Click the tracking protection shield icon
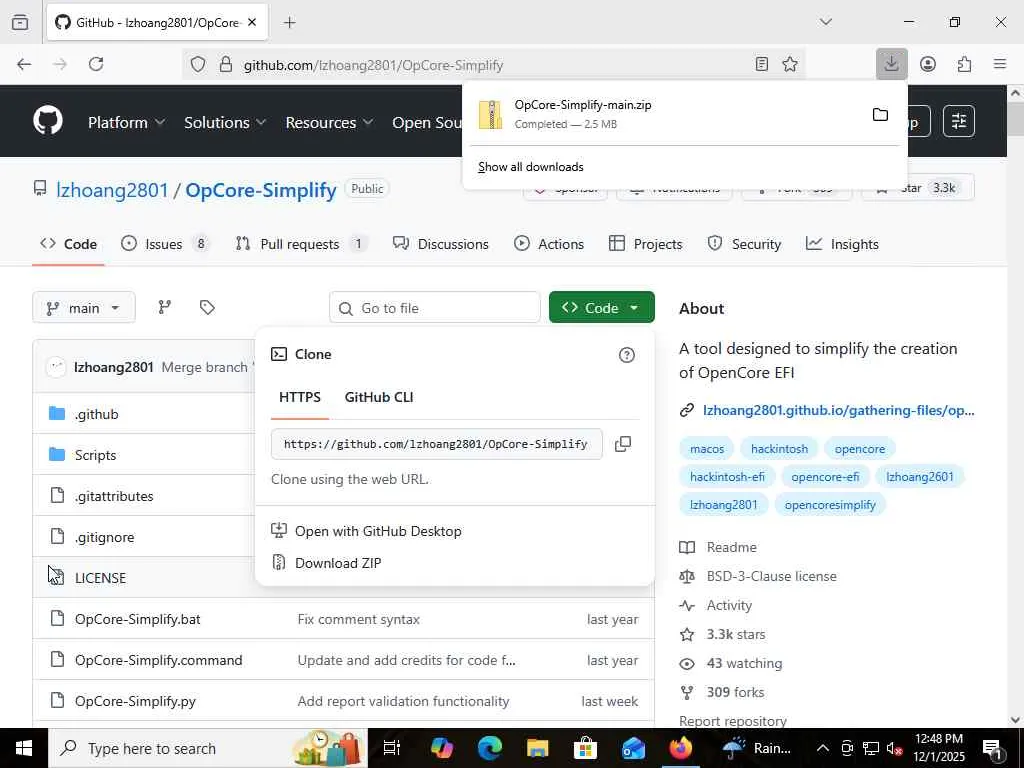1024x768 pixels. click(x=198, y=64)
